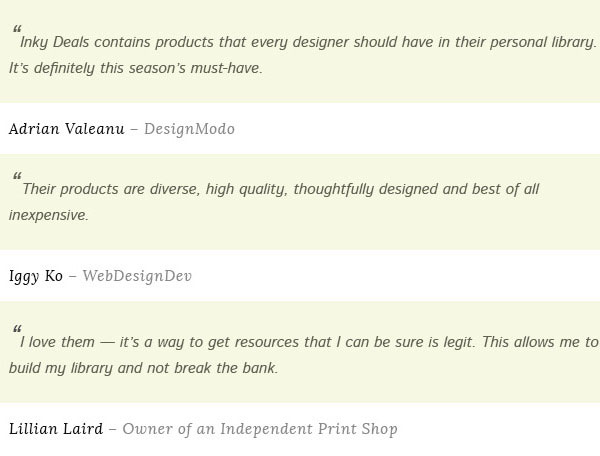Screen dimensions: 600x456
Task: Open the WebDesignDev link
Action: [x=137, y=276]
